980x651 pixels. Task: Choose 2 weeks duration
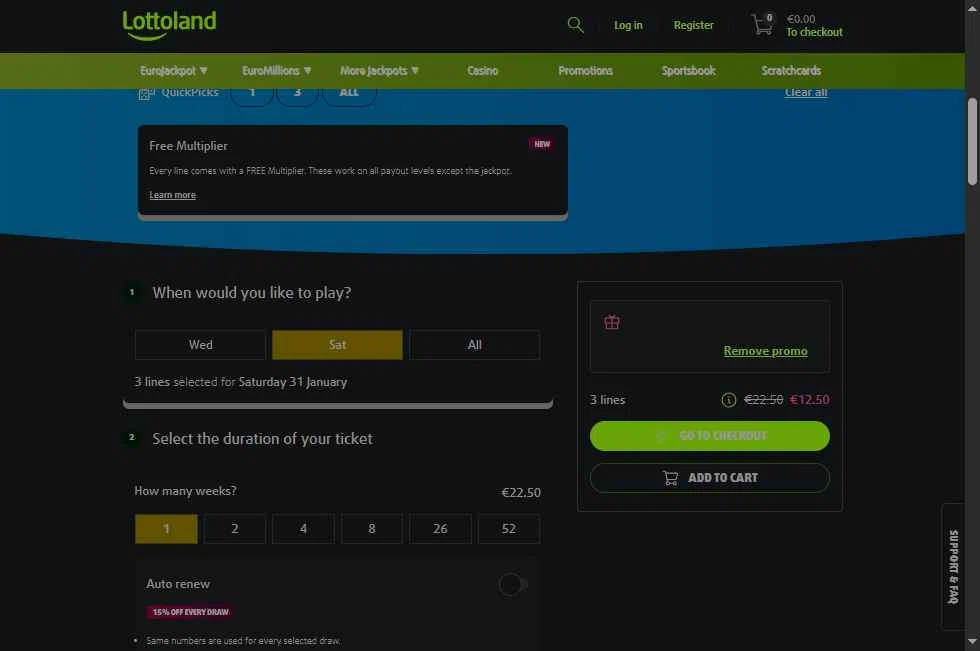pos(235,529)
